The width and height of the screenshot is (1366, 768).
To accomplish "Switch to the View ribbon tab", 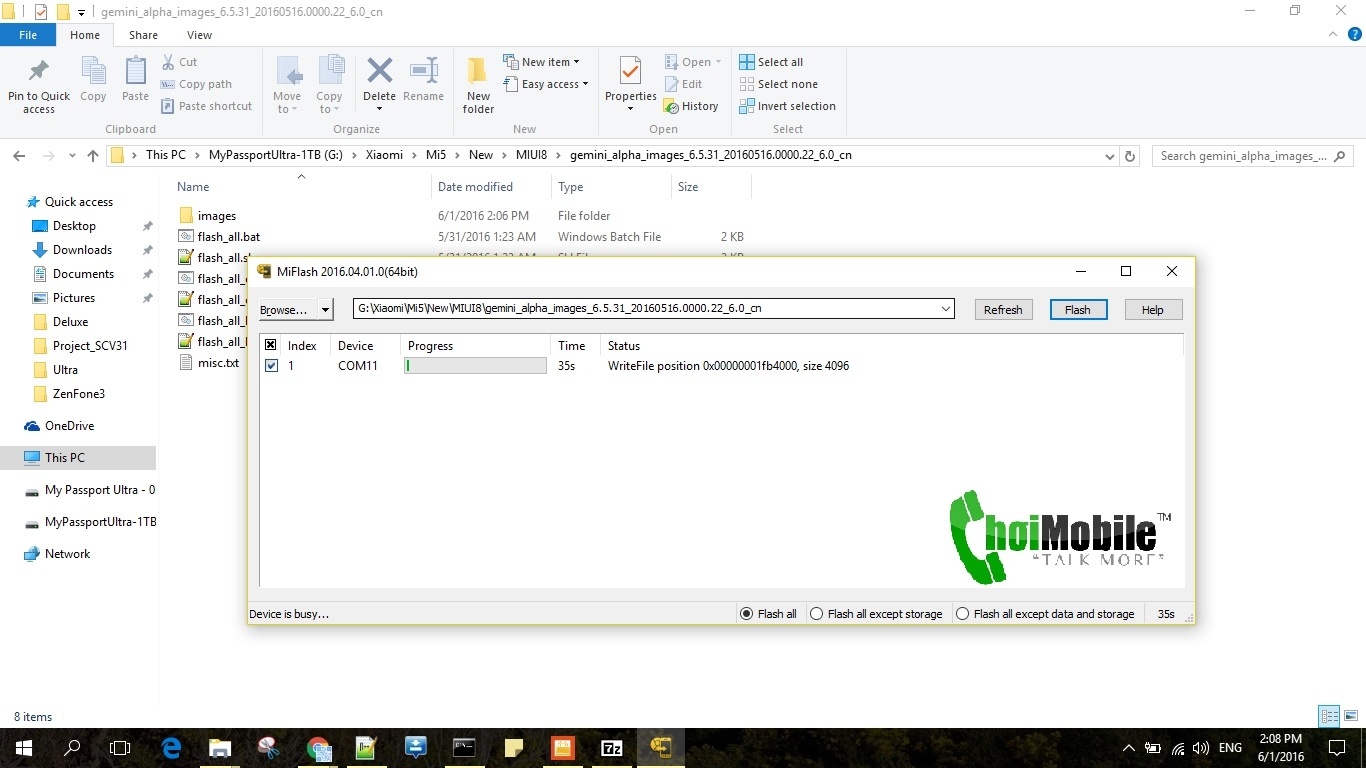I will click(x=199, y=35).
